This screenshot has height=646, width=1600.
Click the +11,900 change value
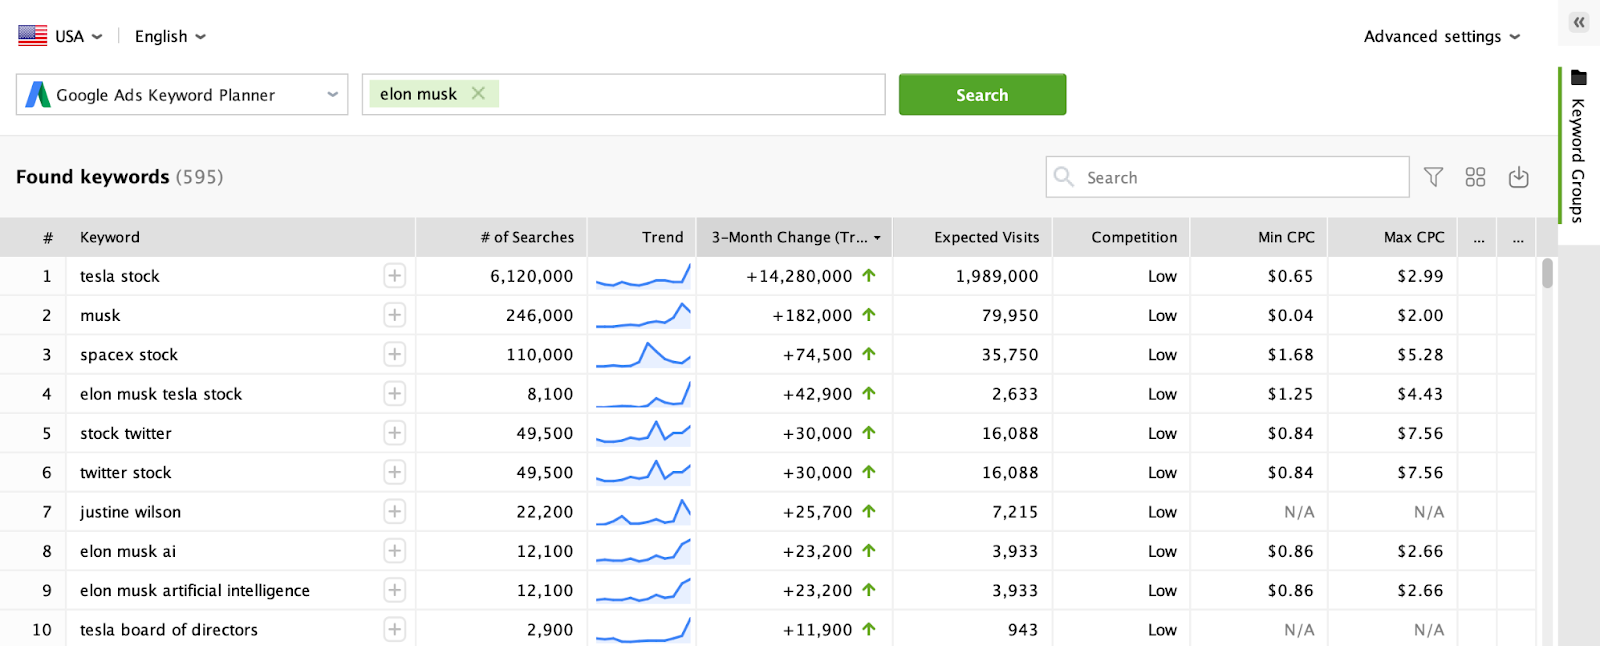pyautogui.click(x=818, y=630)
